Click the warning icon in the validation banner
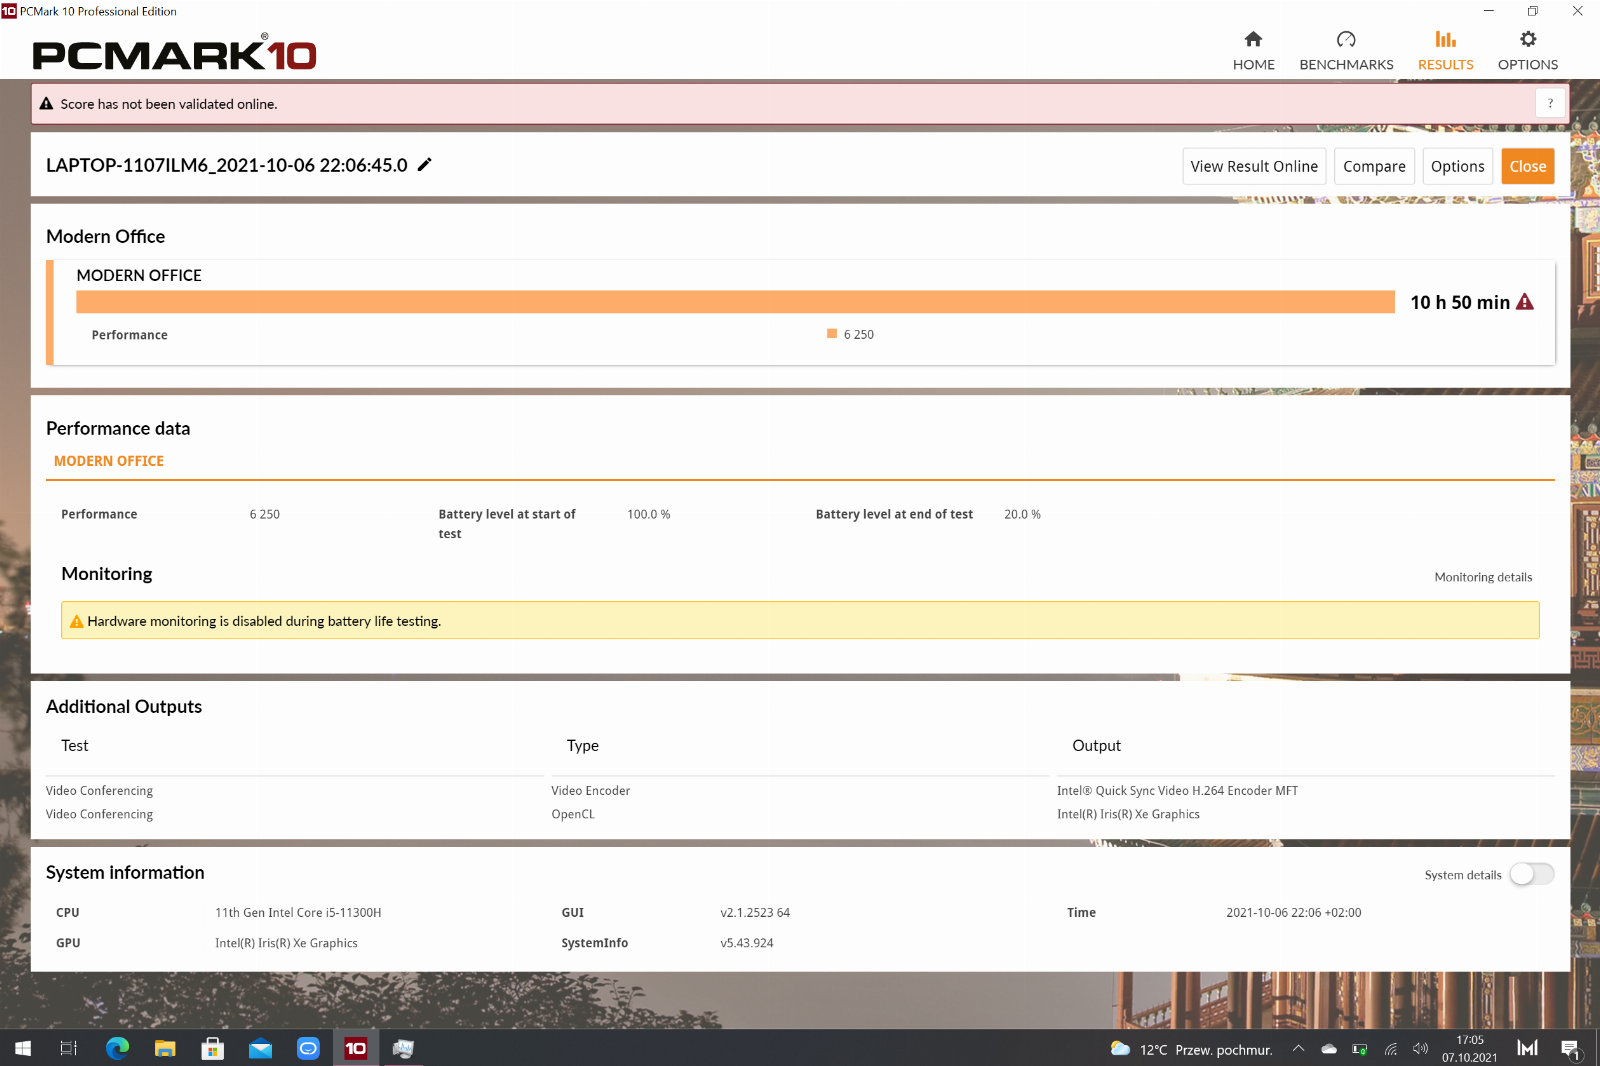This screenshot has width=1600, height=1066. tap(46, 104)
